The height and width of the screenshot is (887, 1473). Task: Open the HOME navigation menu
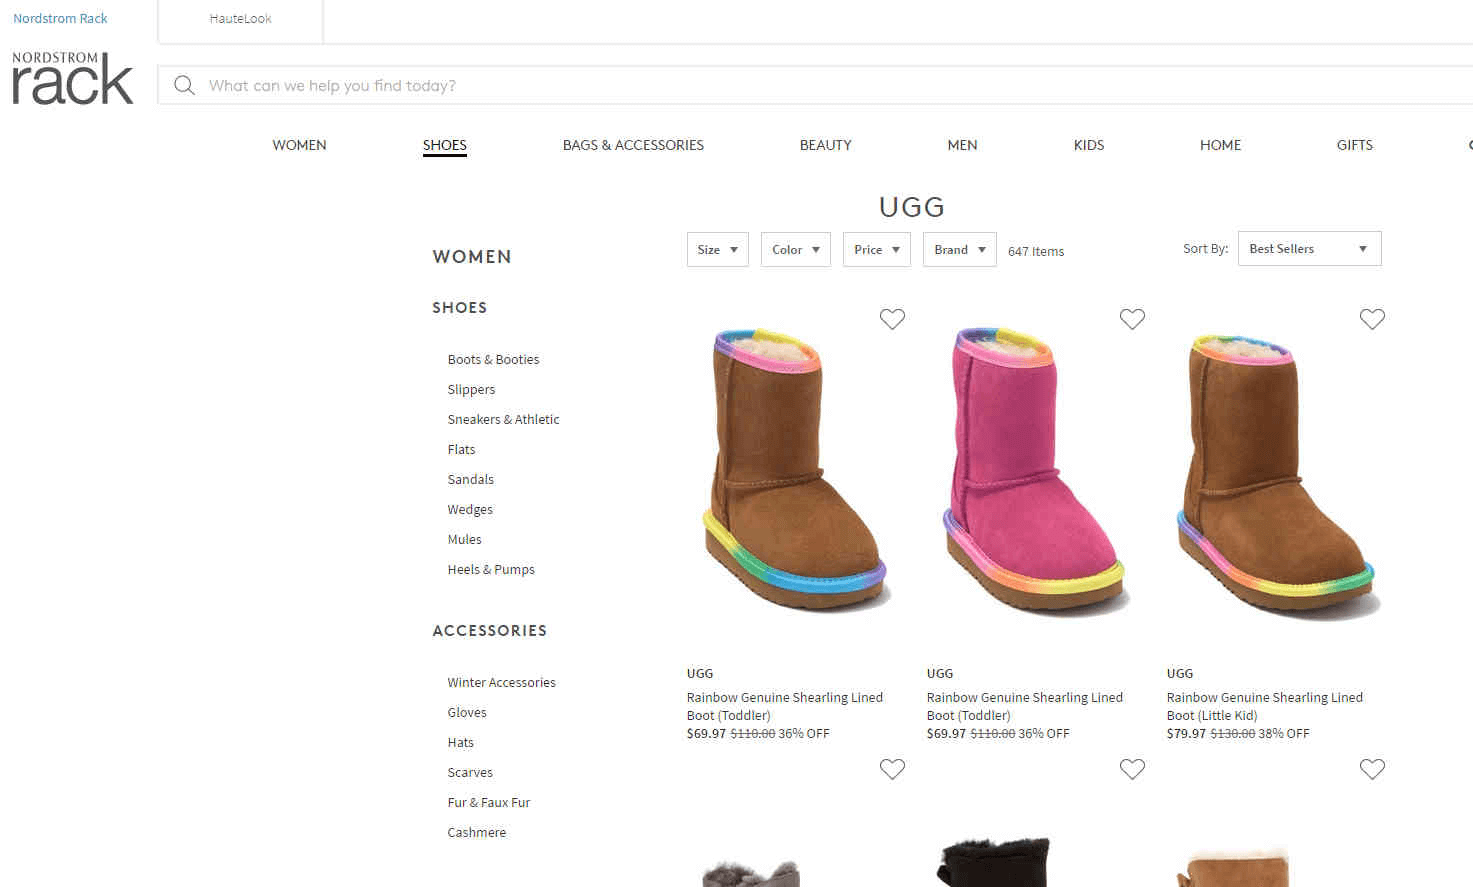[1220, 145]
